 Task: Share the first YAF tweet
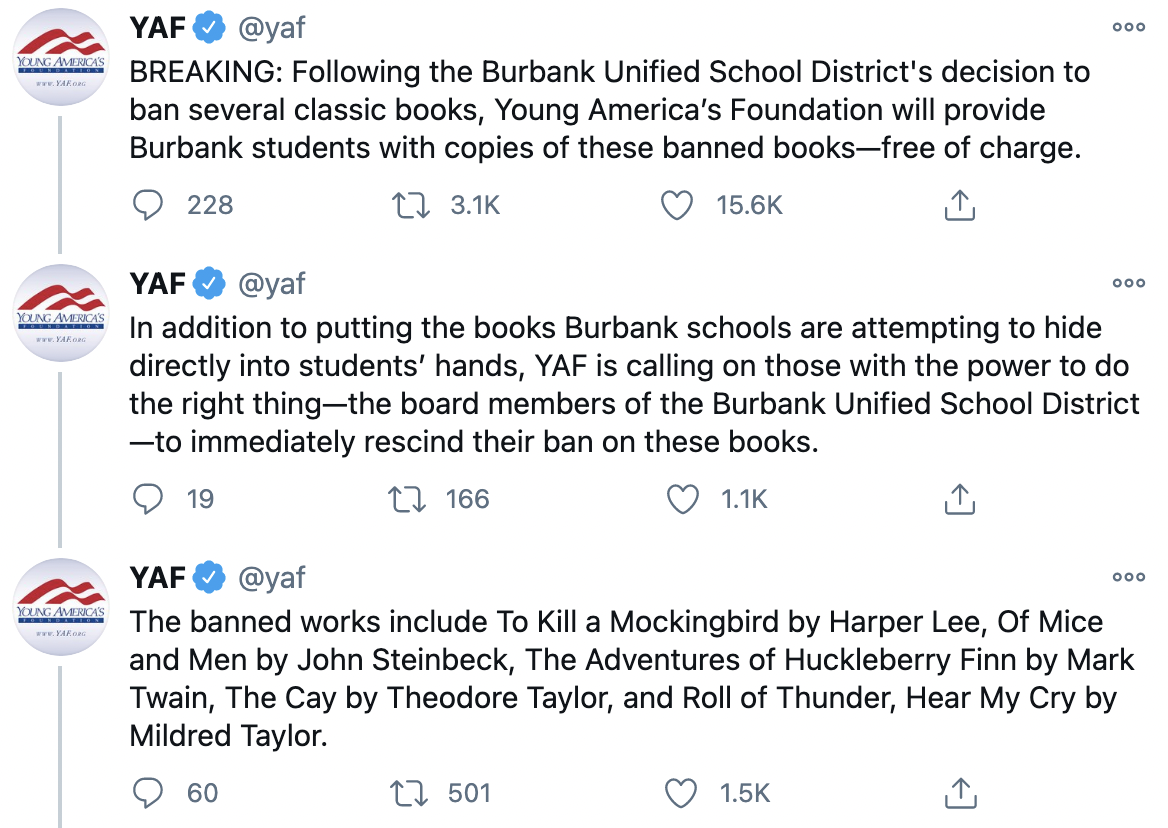coord(959,205)
